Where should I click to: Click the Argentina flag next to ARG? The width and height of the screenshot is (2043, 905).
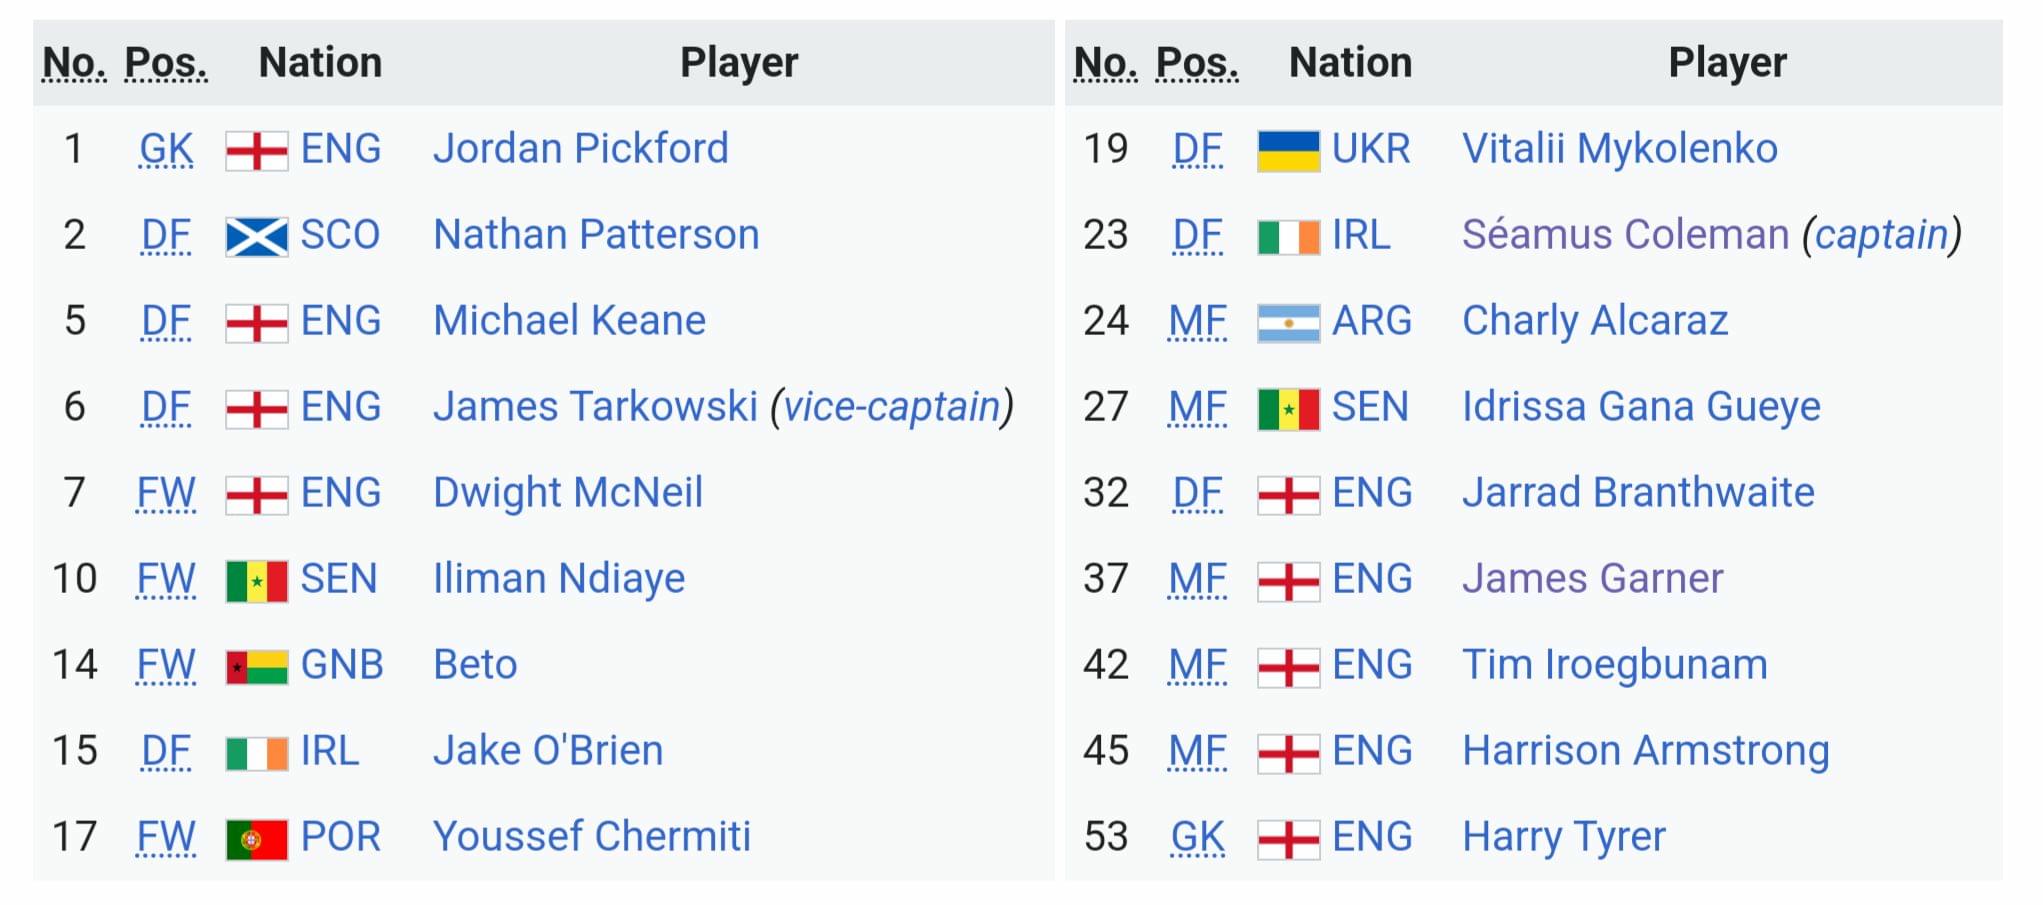point(1288,323)
